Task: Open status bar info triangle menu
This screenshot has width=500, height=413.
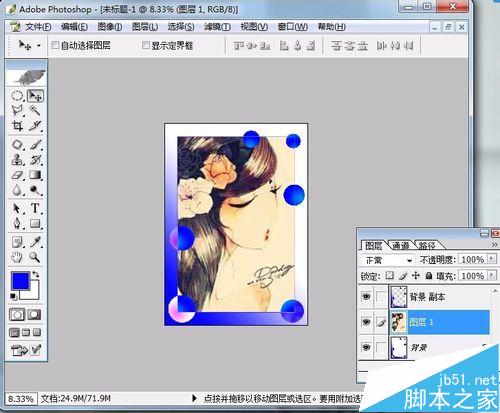Action: [x=194, y=398]
